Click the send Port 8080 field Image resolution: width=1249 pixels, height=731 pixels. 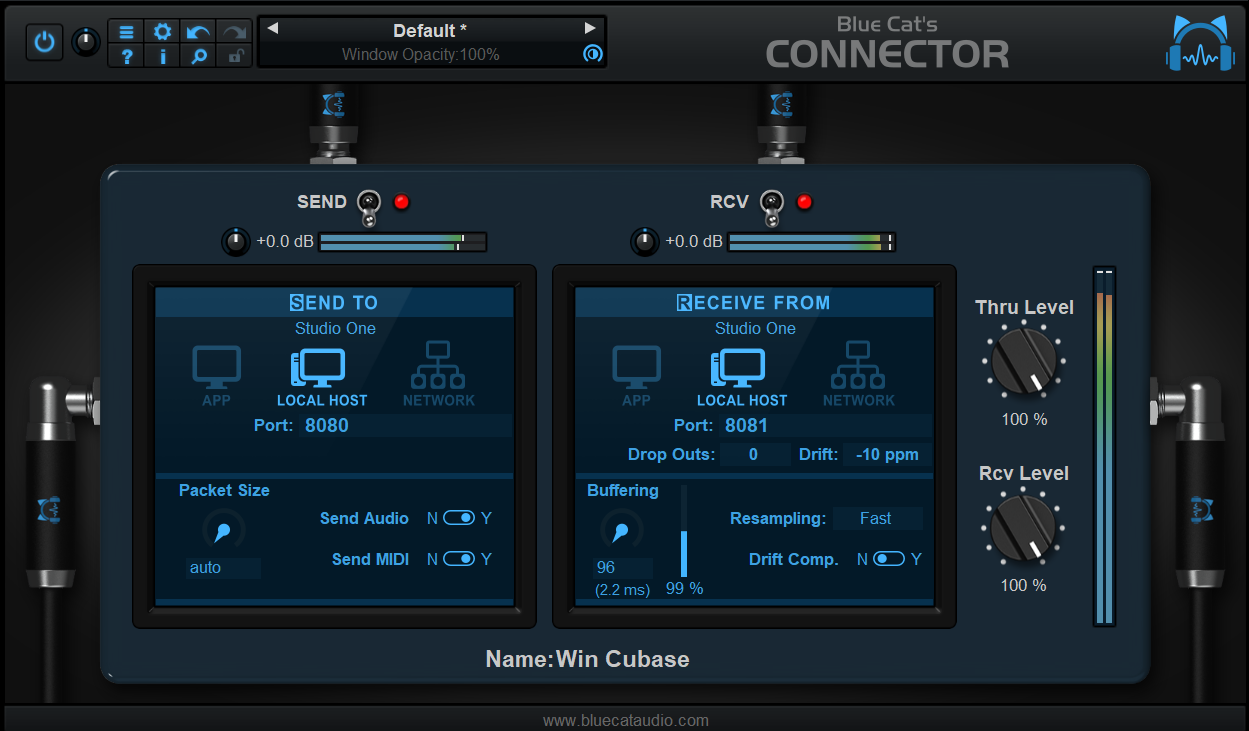(404, 426)
